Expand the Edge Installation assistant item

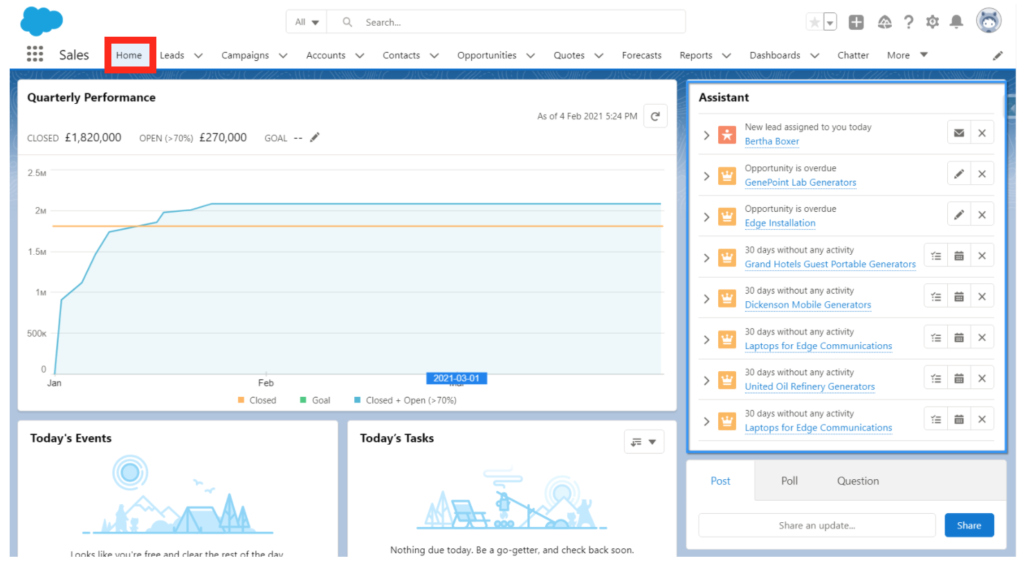706,217
